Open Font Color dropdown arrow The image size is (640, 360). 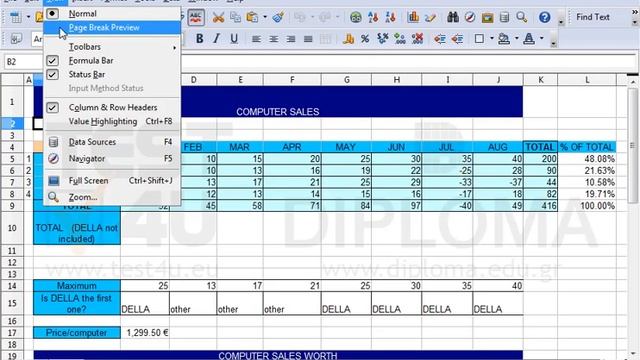[x=542, y=39]
